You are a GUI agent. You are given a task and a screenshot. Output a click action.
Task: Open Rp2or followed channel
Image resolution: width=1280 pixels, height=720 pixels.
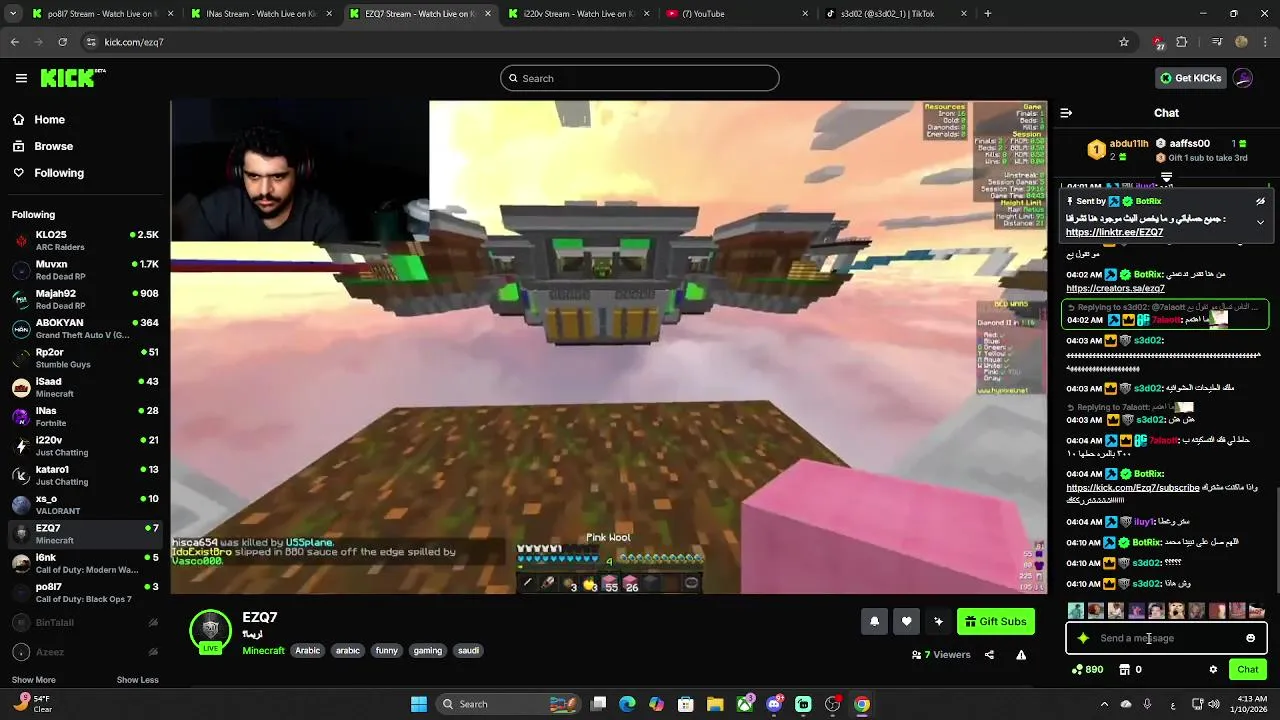(85, 358)
